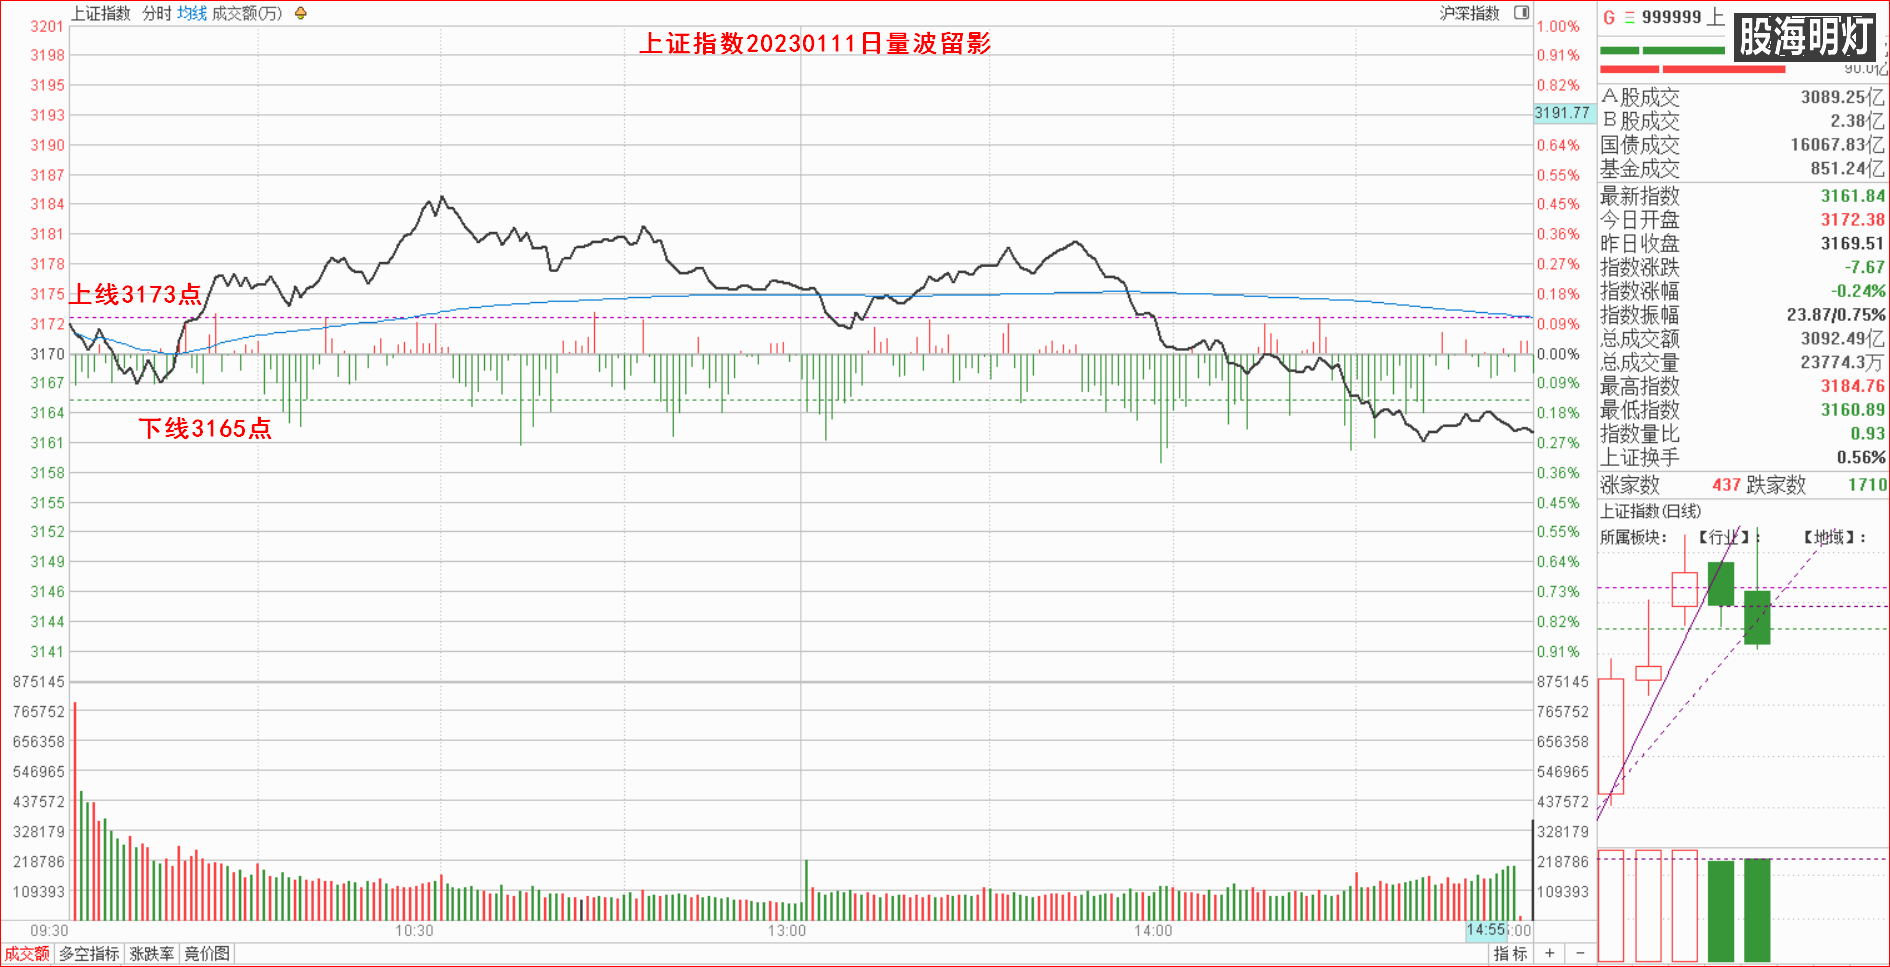Screen dimensions: 1890x967
Task: Click the 指数量比 value 0.93
Action: click(1868, 434)
